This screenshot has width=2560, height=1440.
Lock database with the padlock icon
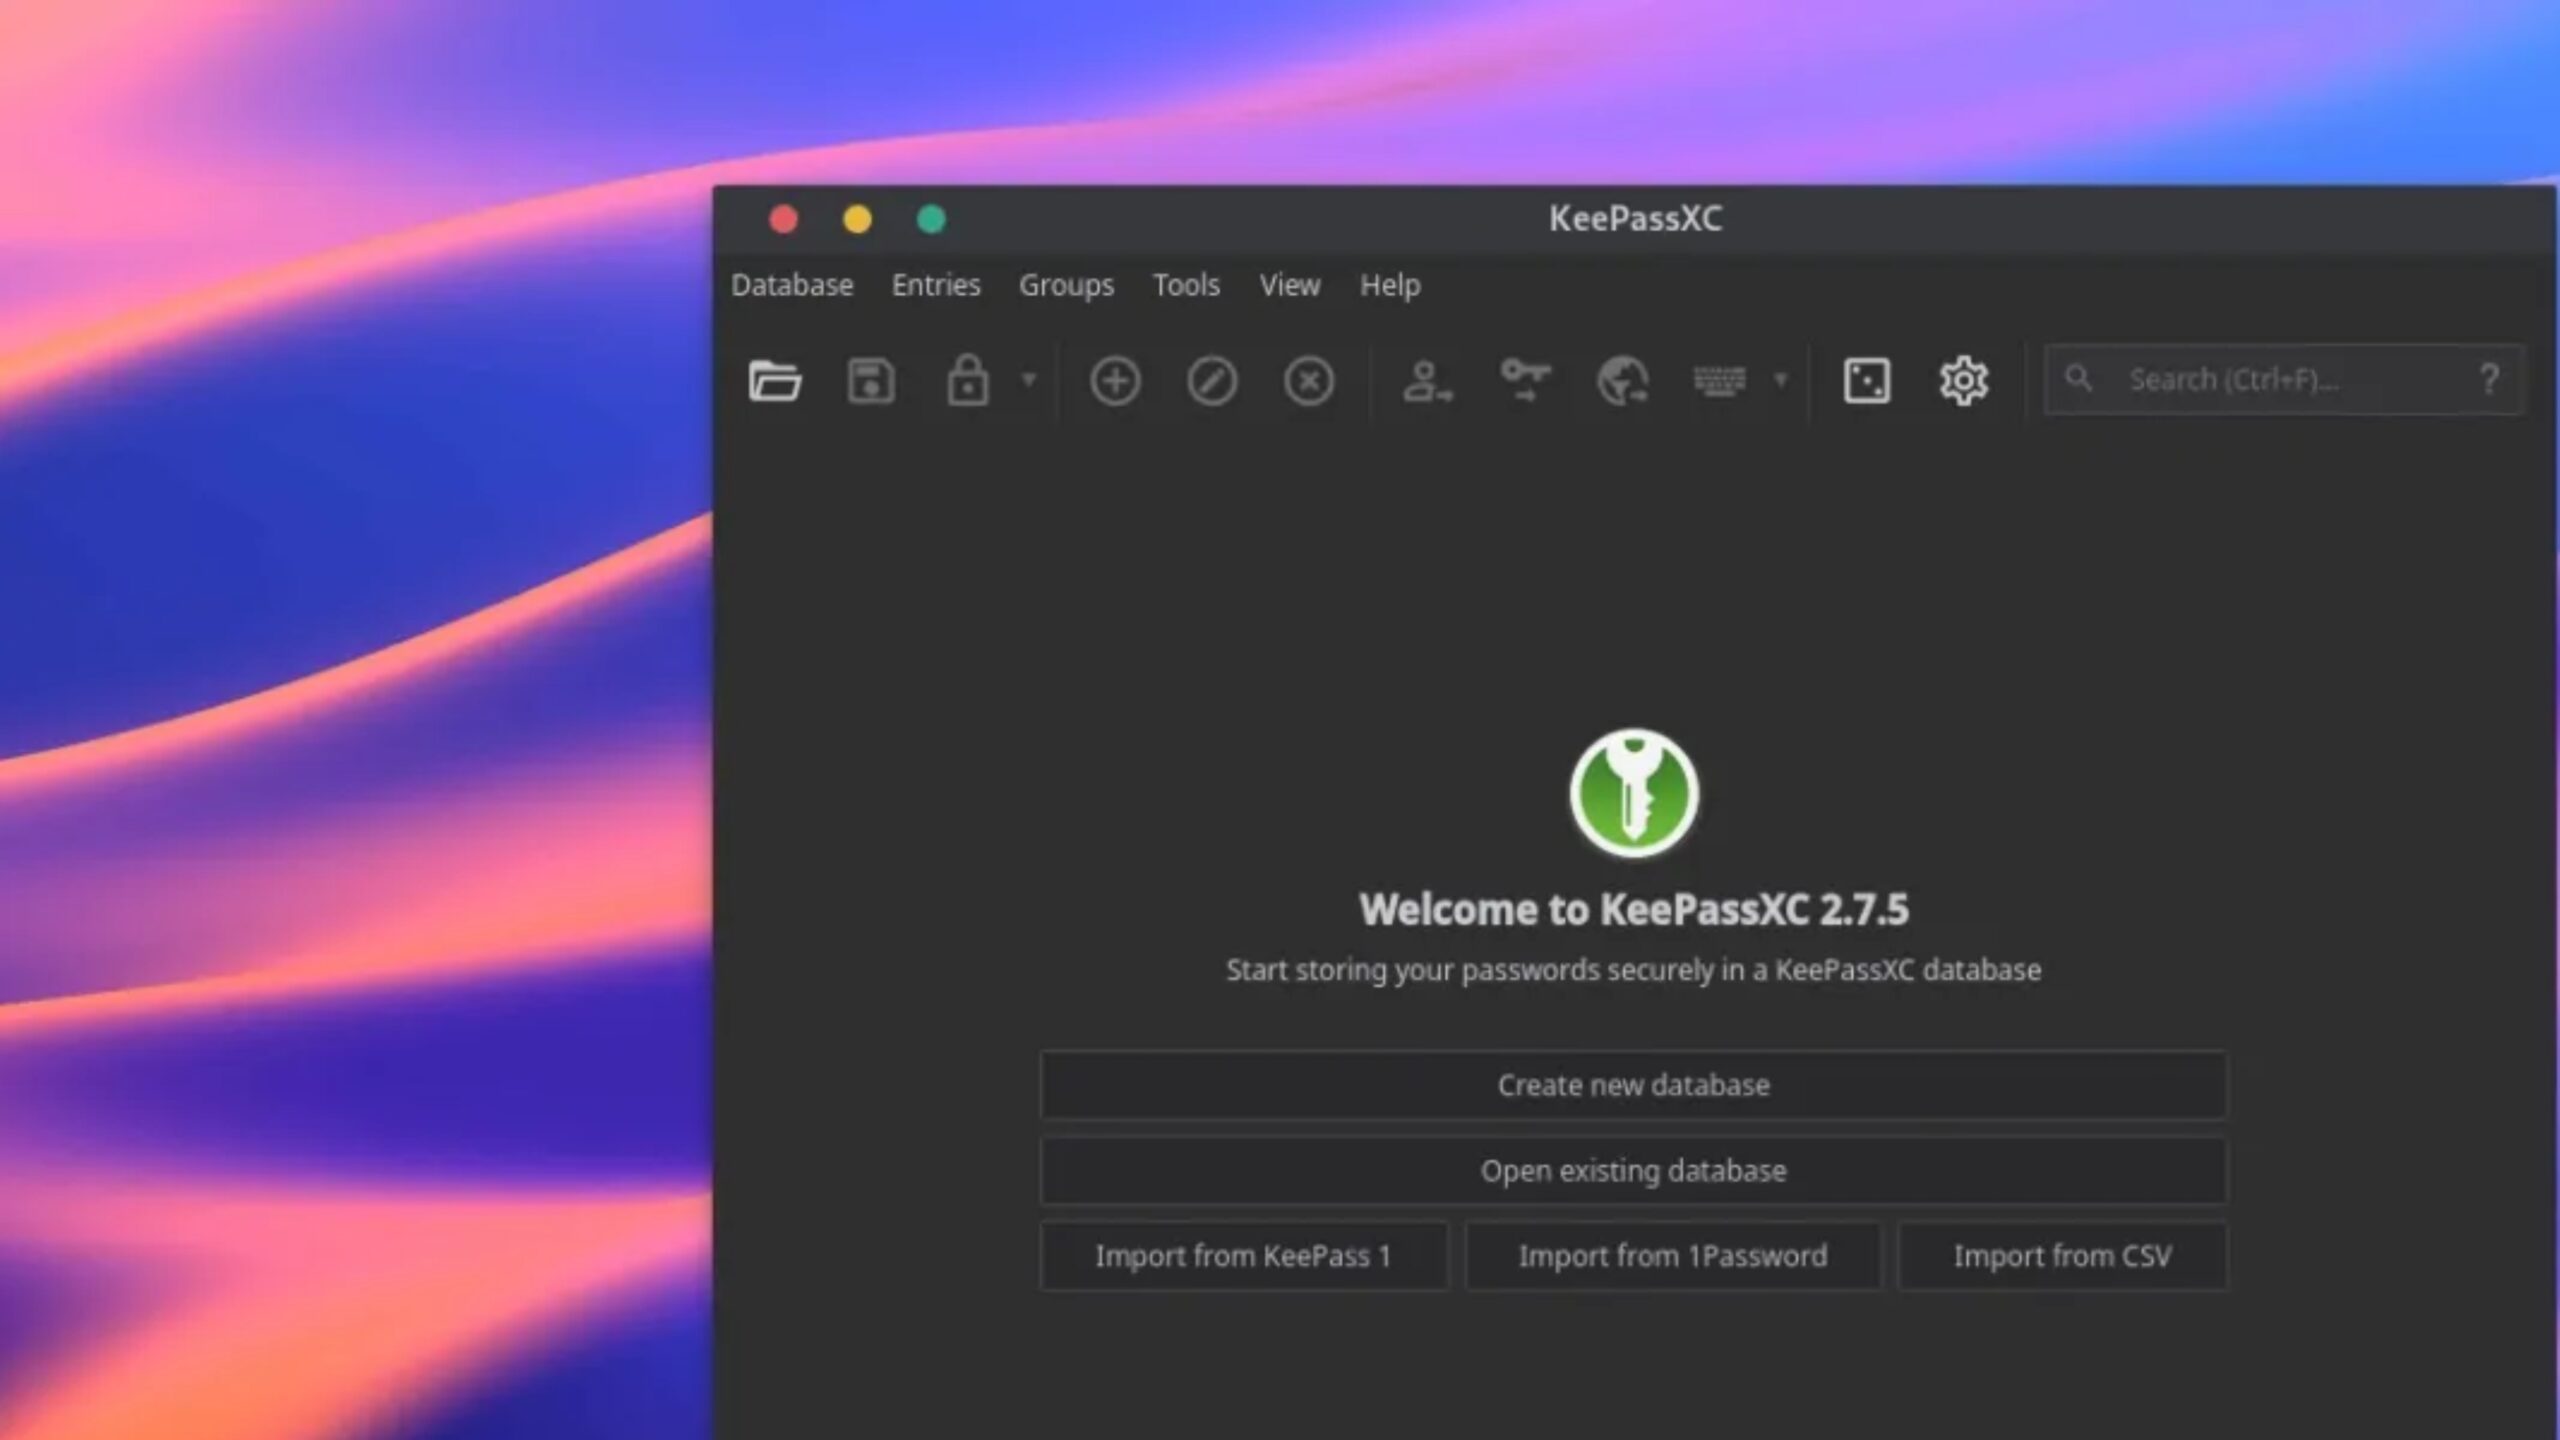point(967,380)
